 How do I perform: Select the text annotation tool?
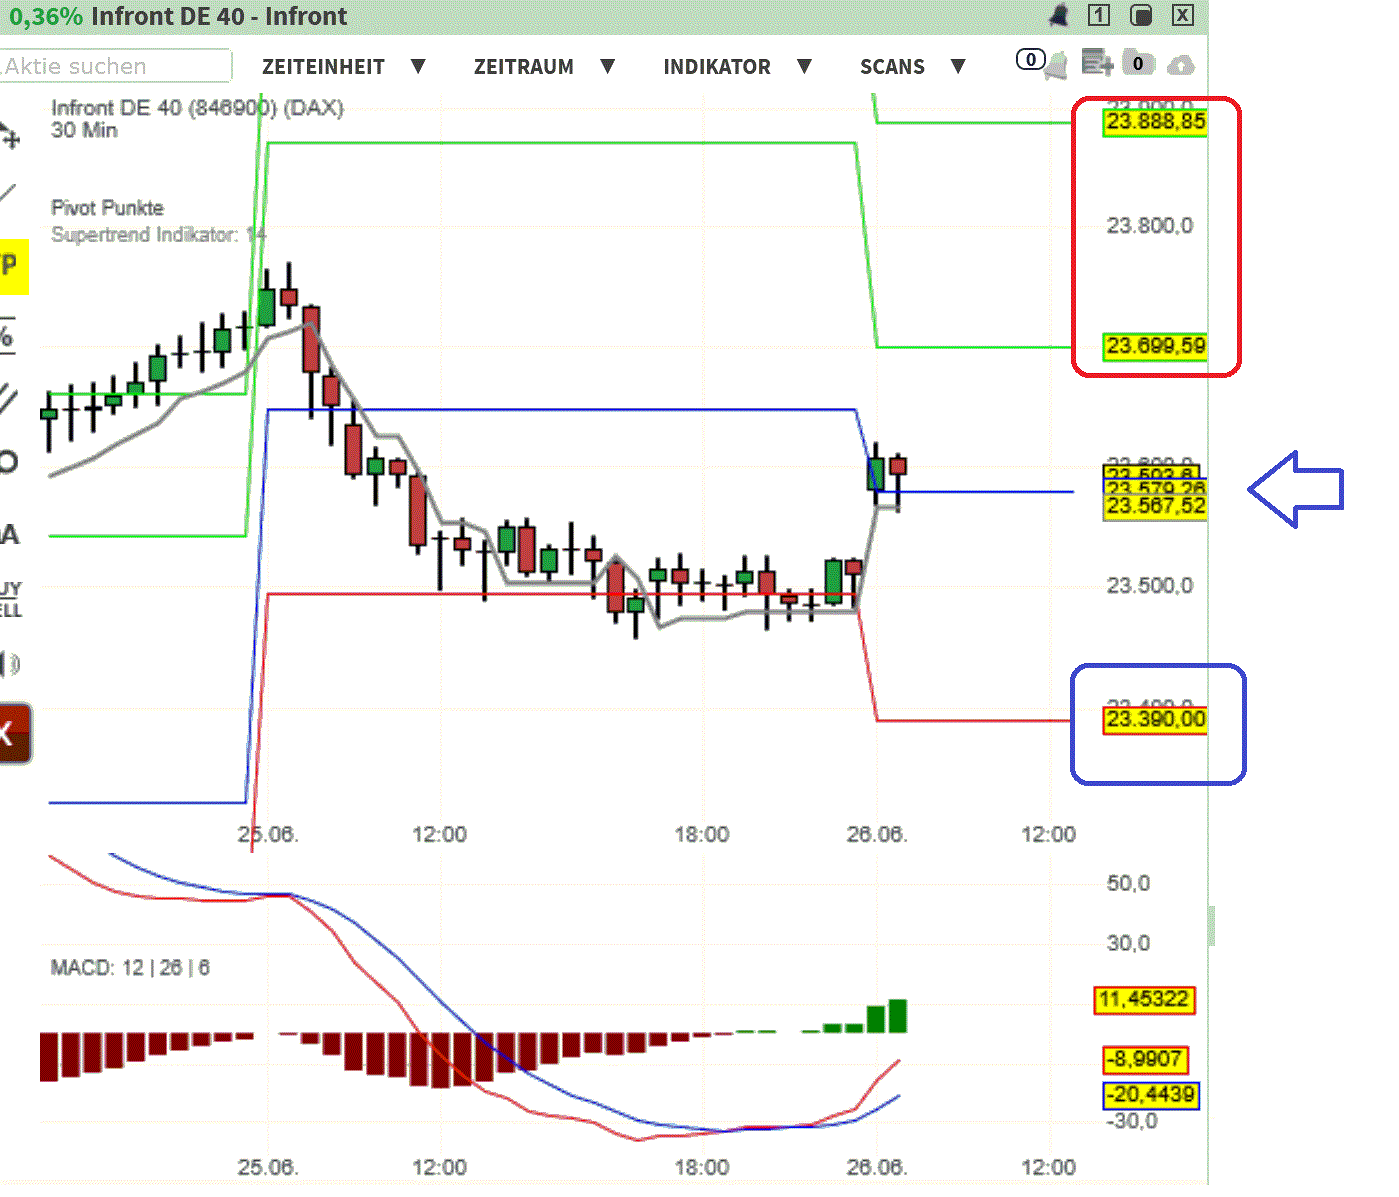click(x=10, y=535)
